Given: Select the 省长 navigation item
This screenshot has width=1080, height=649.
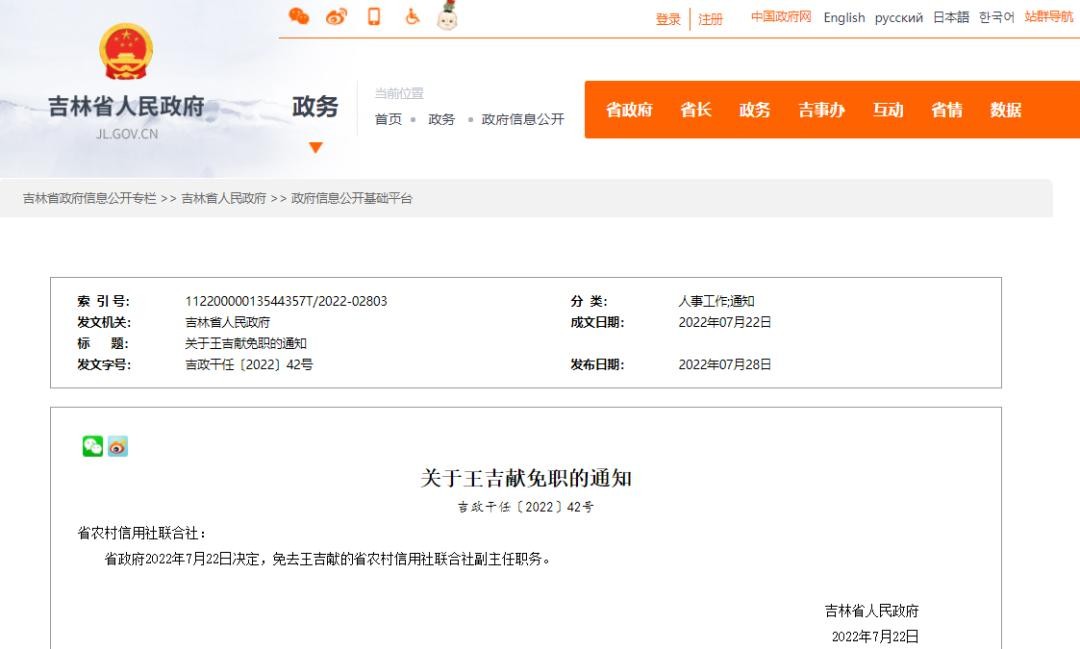Looking at the screenshot, I should pos(696,110).
